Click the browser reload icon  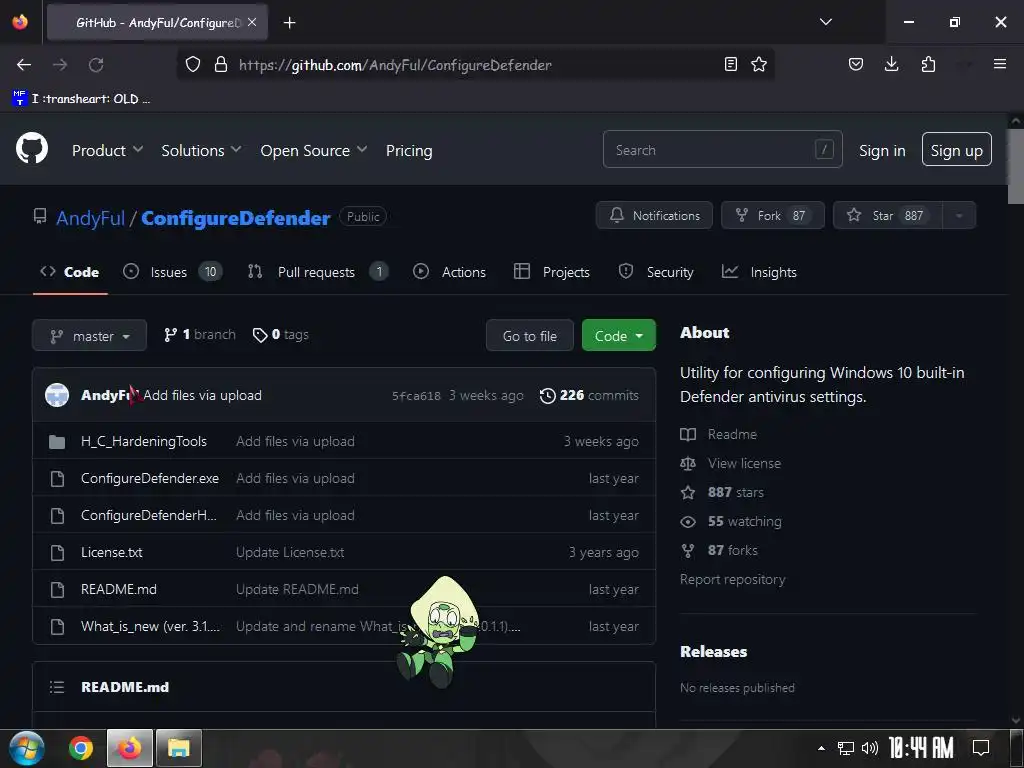coord(96,65)
